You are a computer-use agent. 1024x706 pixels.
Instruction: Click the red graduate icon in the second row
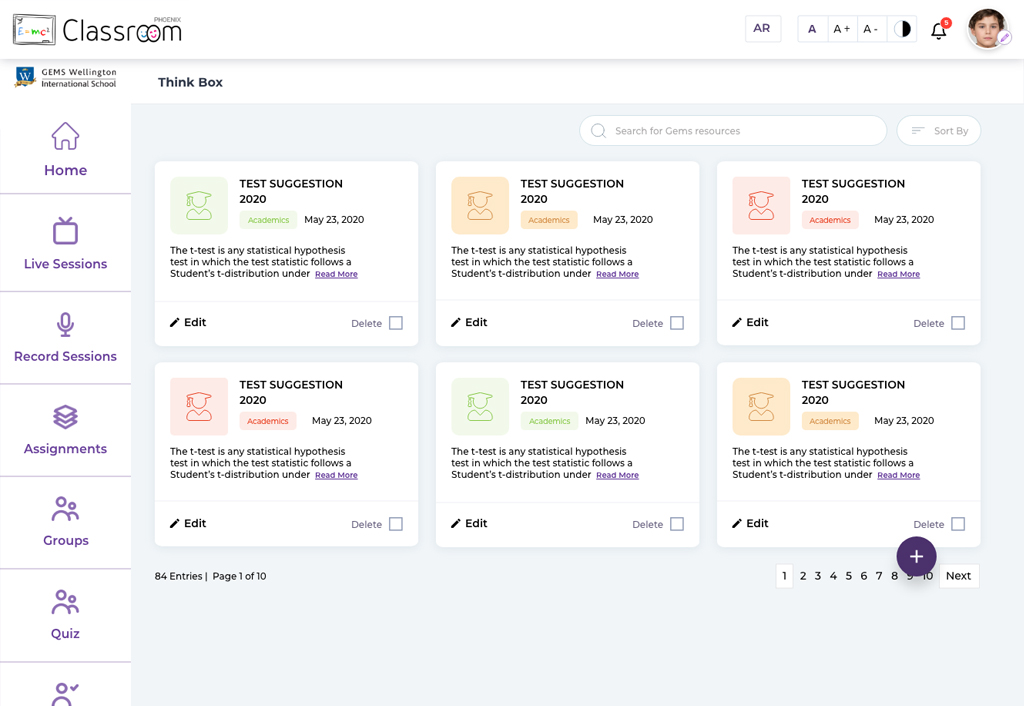(x=199, y=406)
